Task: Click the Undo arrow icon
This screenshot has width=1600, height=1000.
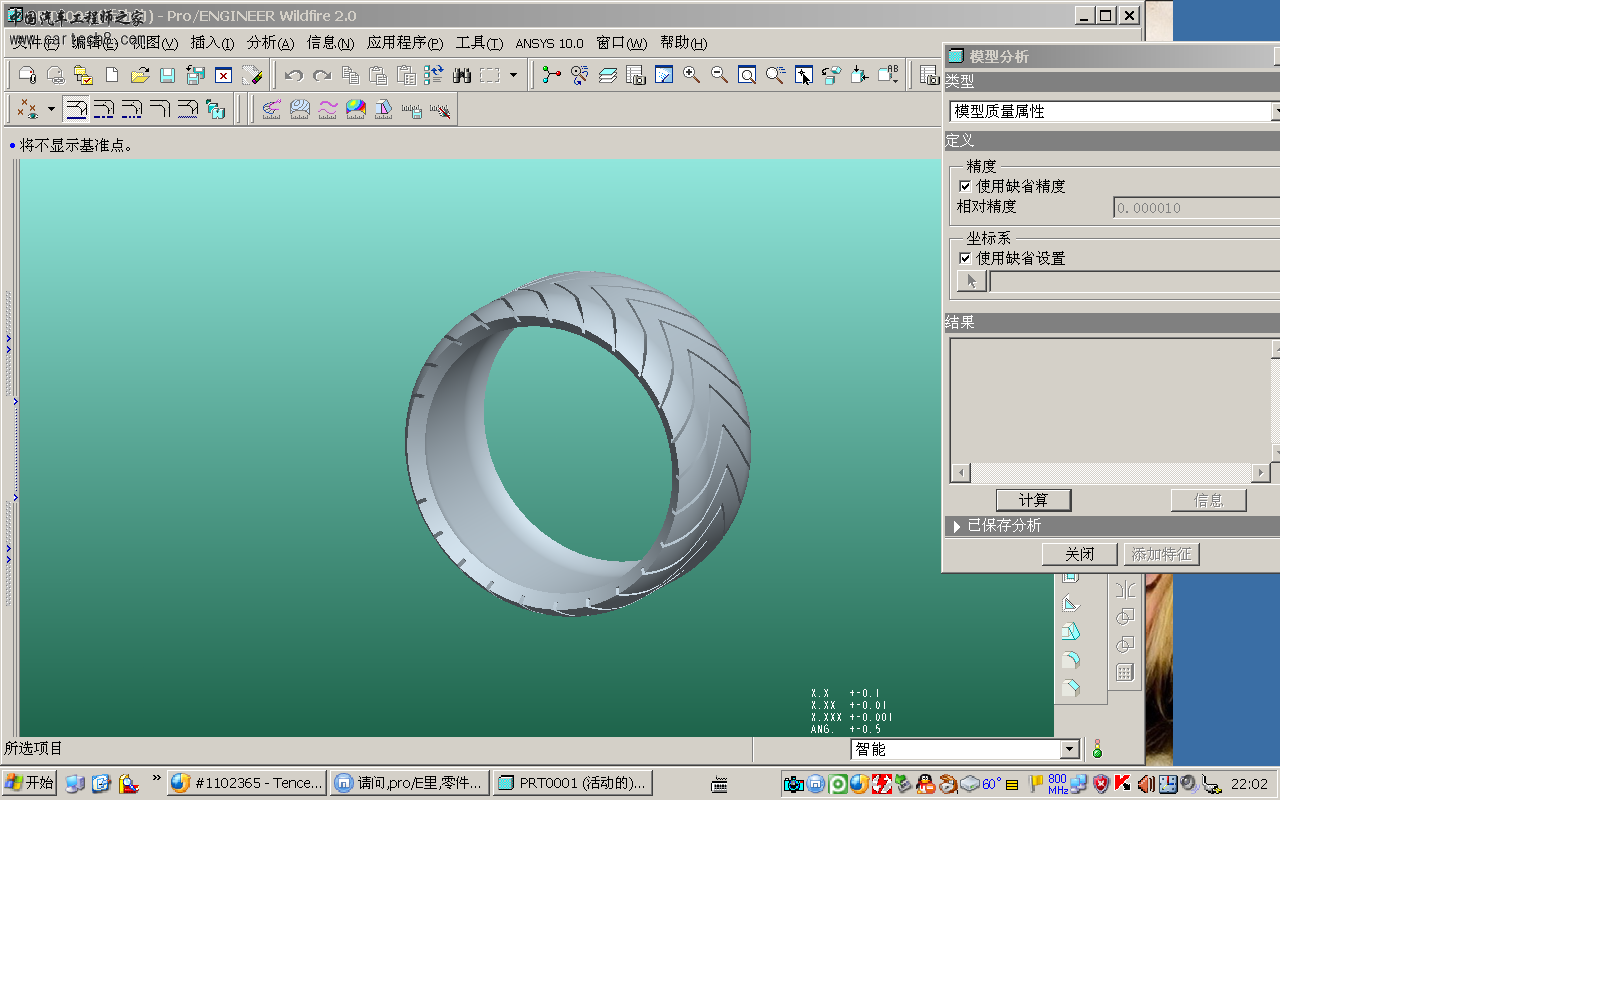Action: (x=293, y=75)
